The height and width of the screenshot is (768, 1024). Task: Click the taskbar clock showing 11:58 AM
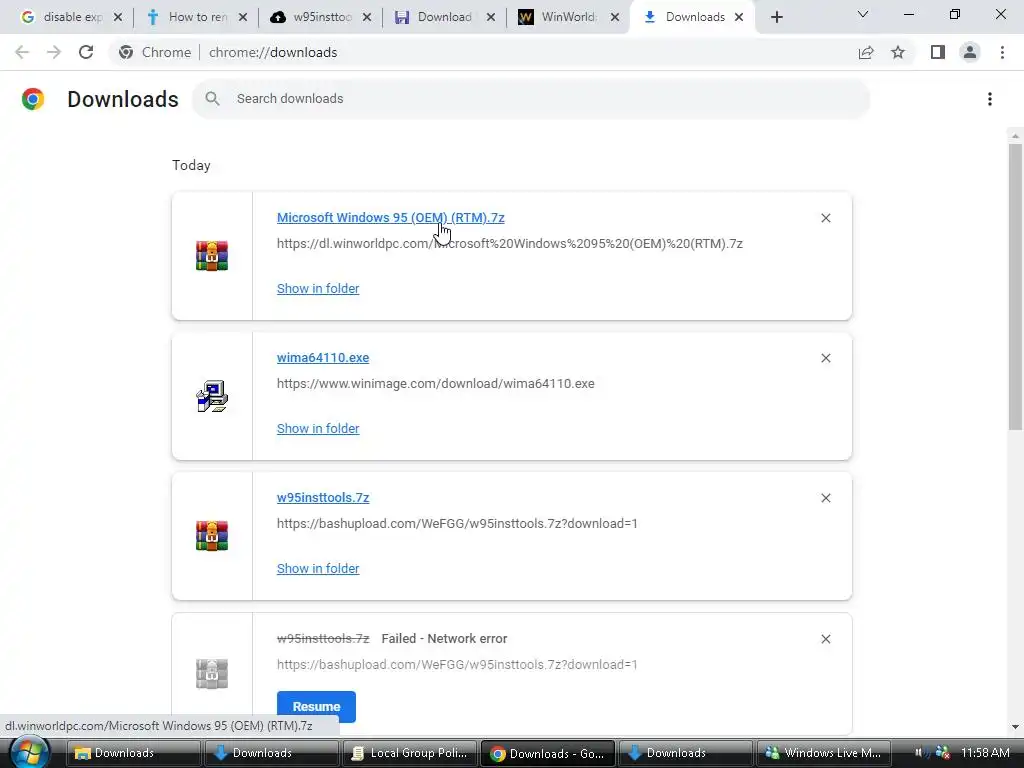[985, 753]
